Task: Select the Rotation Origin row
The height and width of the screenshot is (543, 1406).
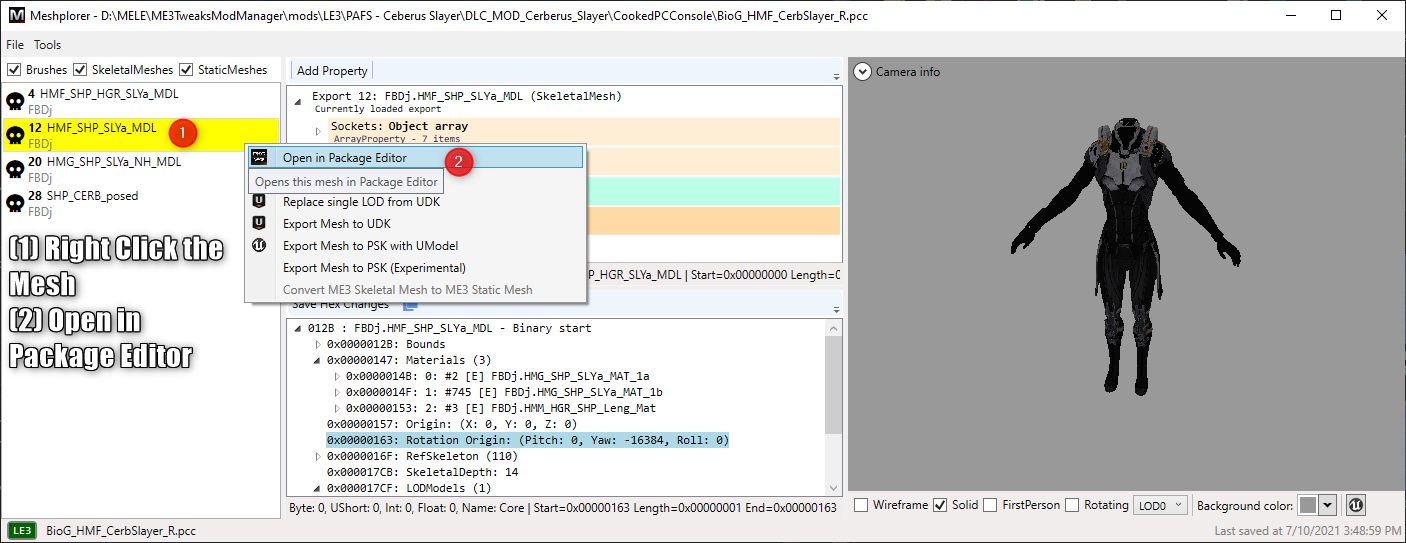Action: 528,440
